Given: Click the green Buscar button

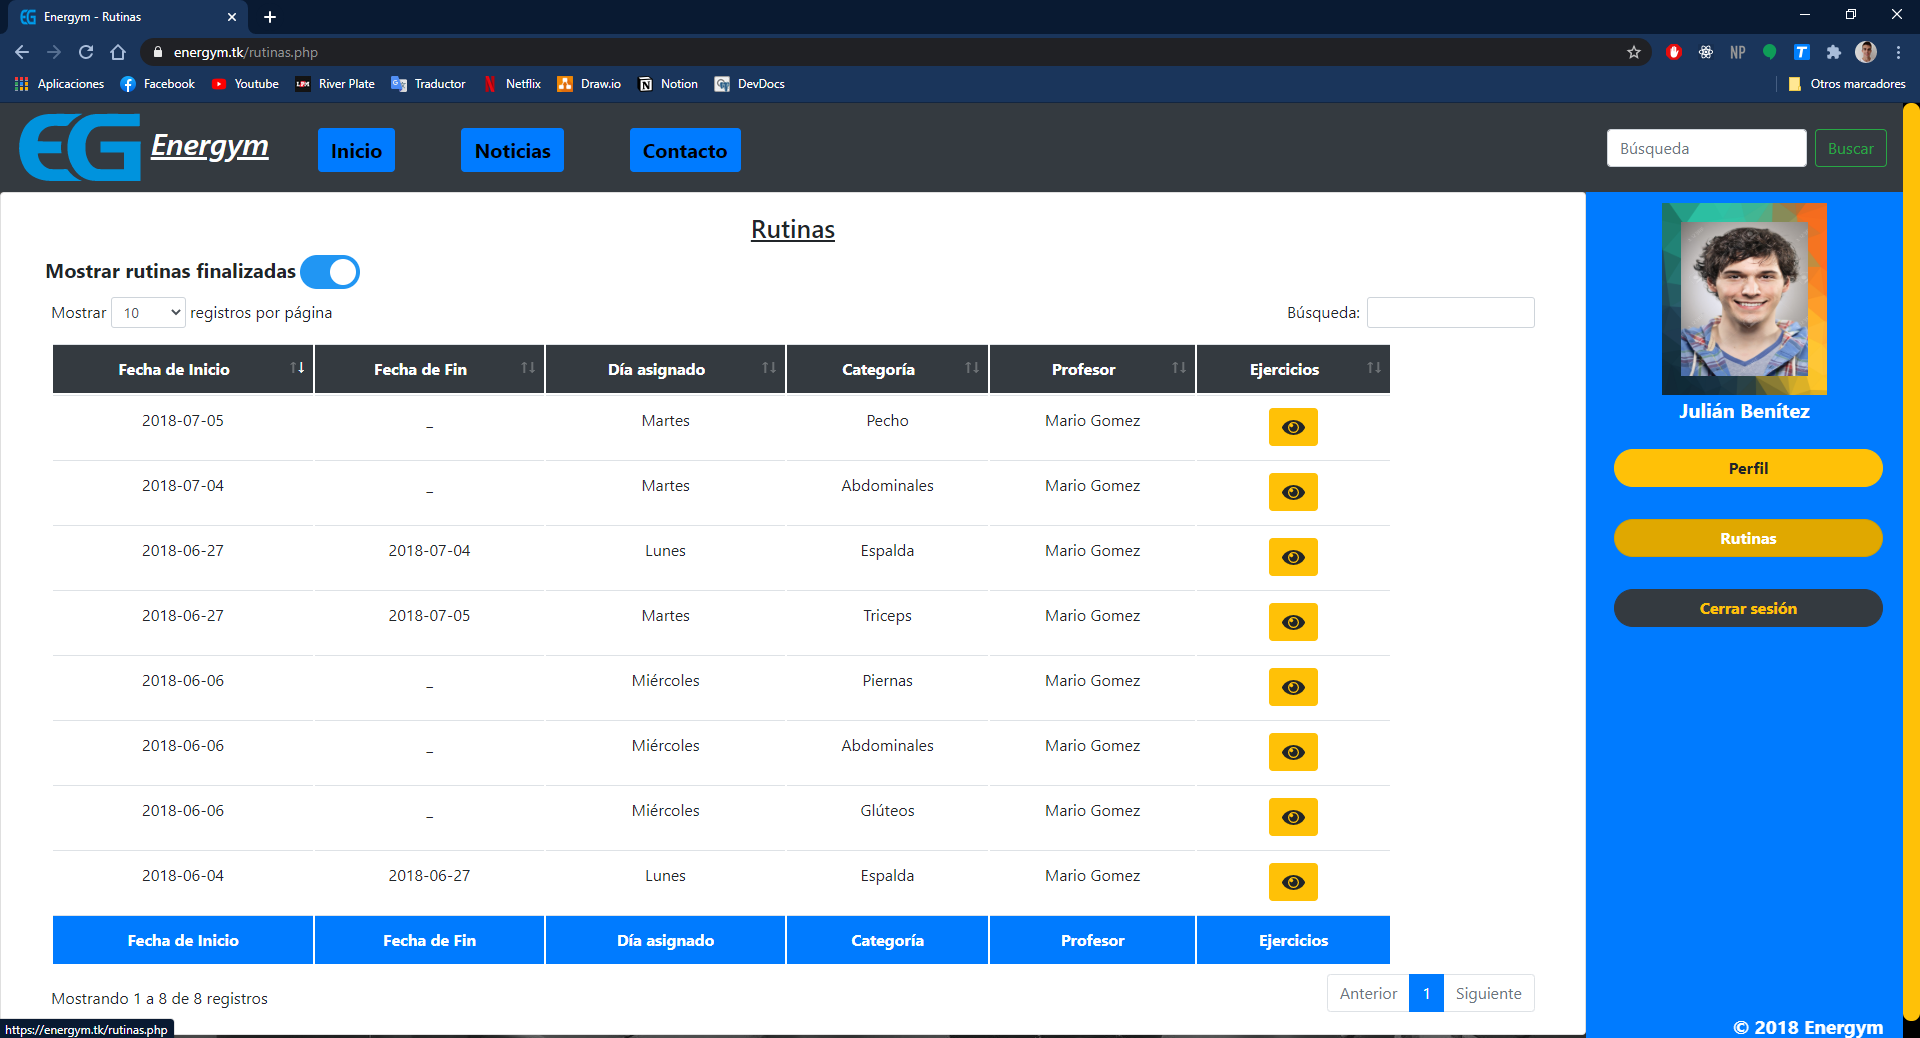Looking at the screenshot, I should click(1851, 148).
